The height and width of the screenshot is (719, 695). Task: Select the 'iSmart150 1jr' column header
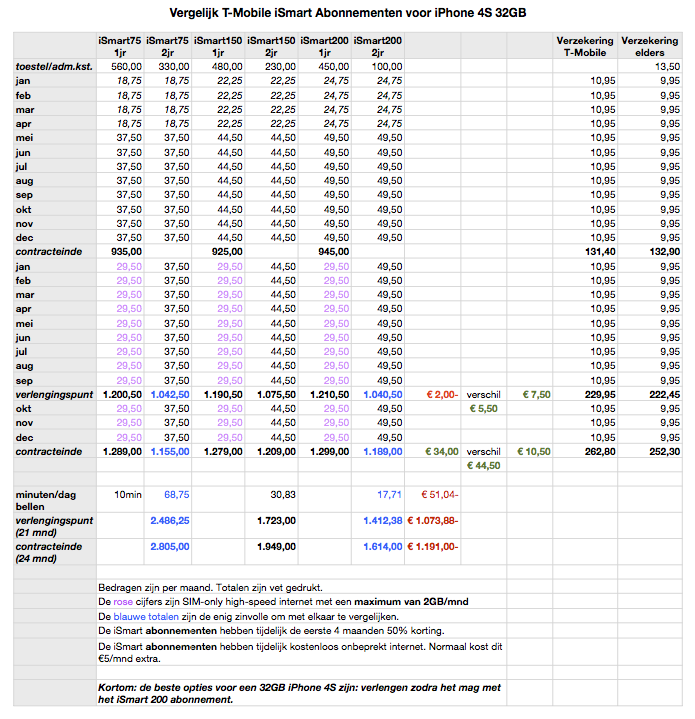(218, 46)
